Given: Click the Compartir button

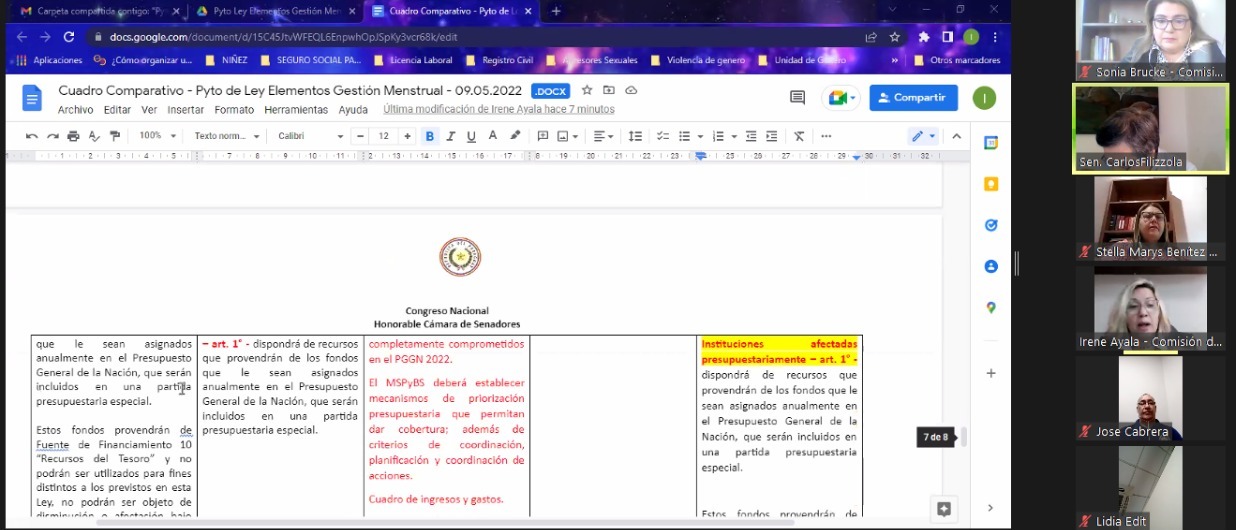Looking at the screenshot, I should coord(914,98).
